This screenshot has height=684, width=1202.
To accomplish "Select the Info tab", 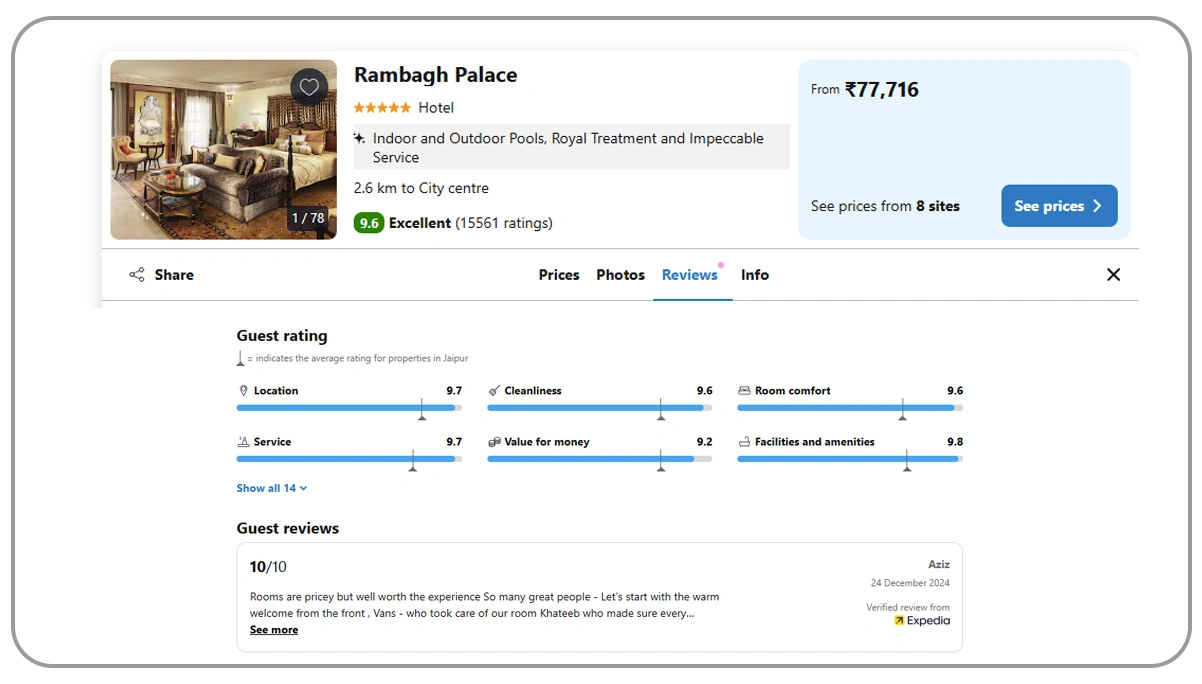I will (755, 274).
